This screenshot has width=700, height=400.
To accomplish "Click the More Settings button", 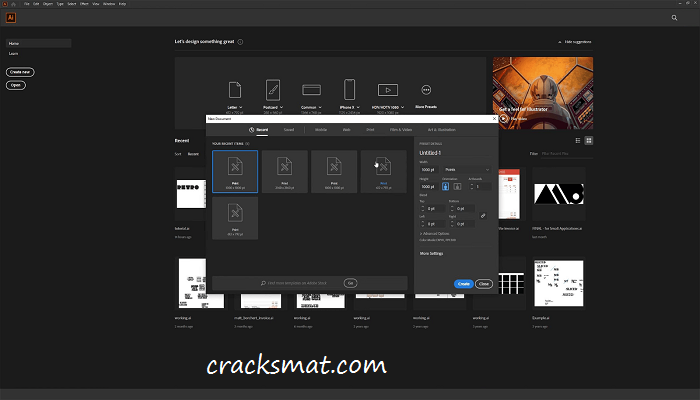I will [431, 254].
